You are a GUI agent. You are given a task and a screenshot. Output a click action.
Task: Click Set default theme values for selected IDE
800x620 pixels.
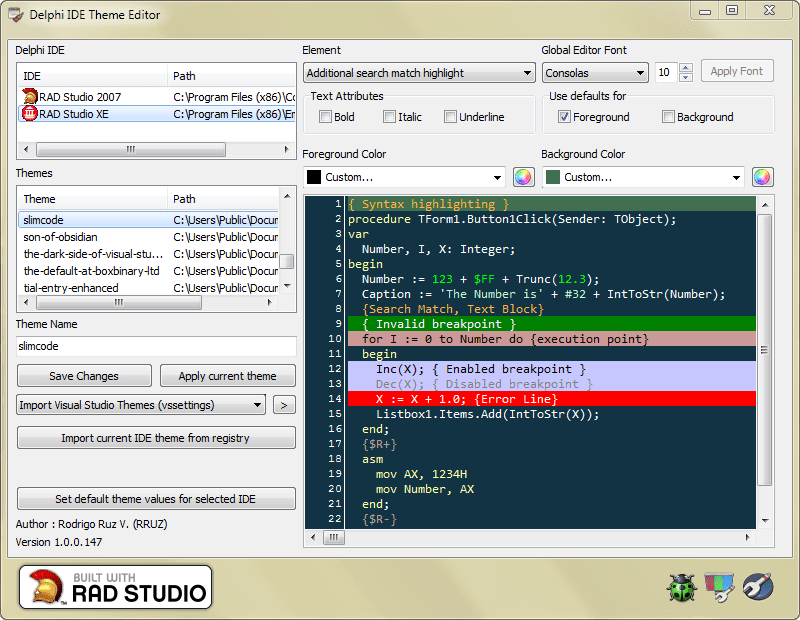pyautogui.click(x=156, y=499)
